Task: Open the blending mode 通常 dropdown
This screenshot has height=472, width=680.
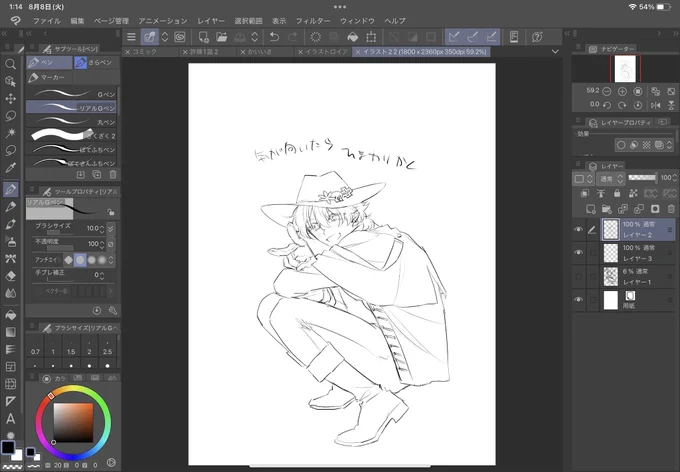Action: point(611,179)
